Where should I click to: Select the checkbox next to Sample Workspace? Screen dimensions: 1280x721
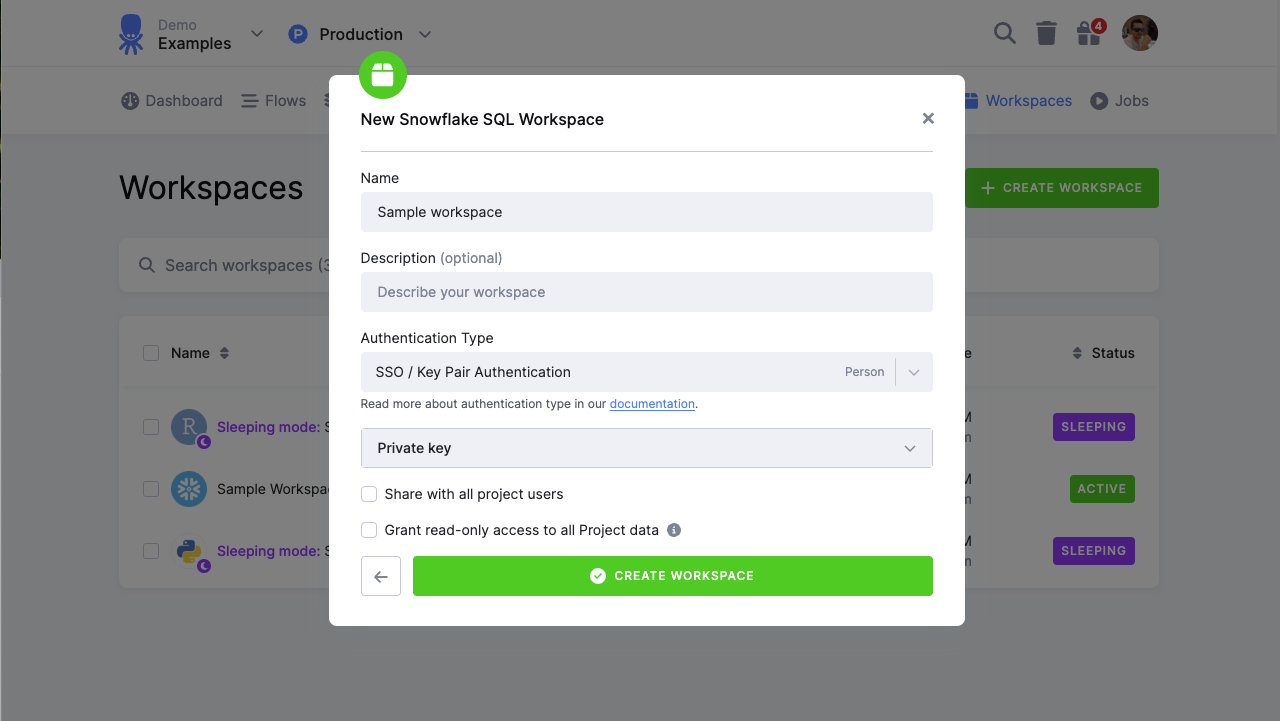coord(150,488)
